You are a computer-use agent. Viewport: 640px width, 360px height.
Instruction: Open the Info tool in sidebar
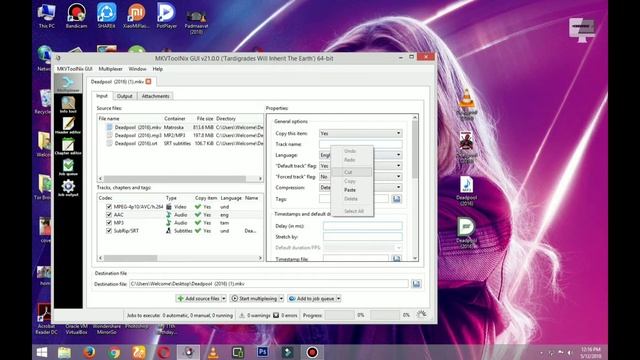point(68,105)
